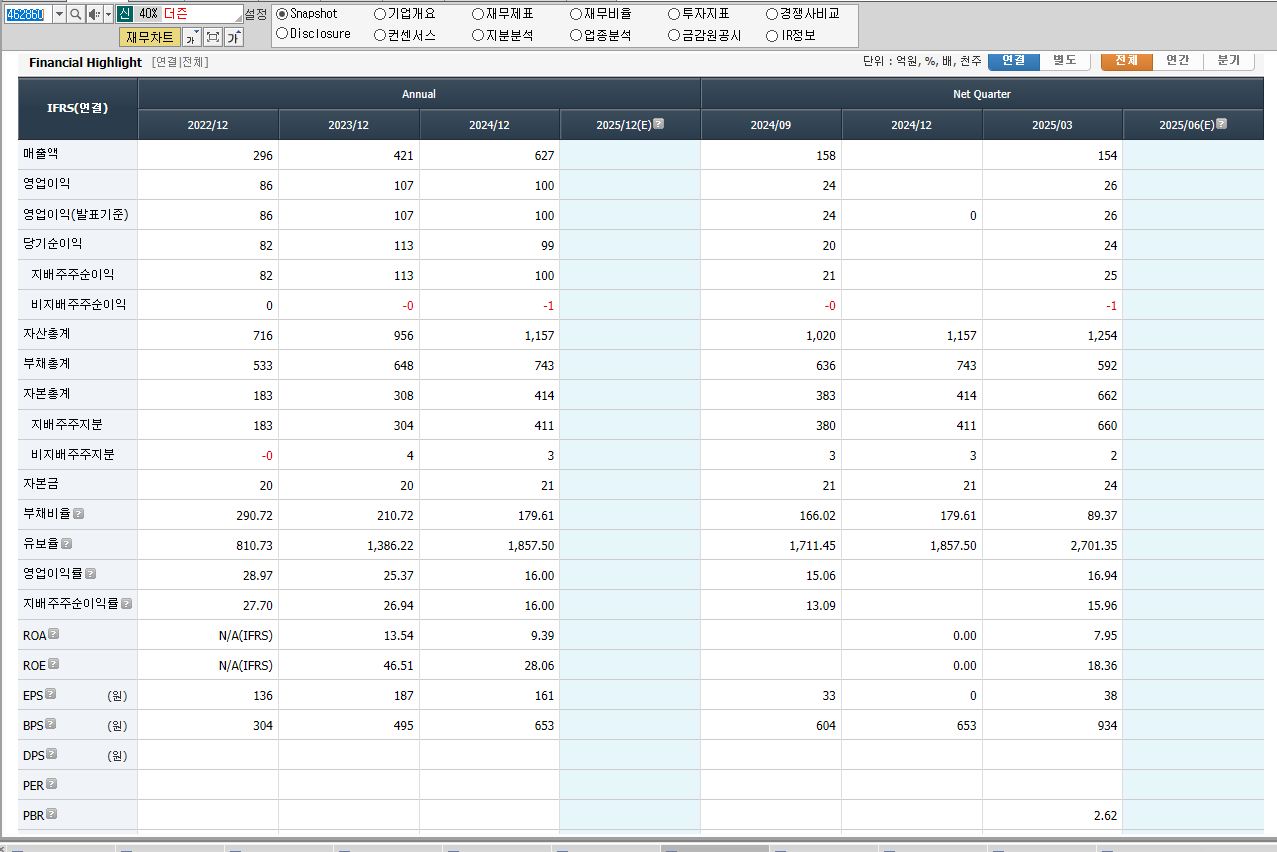Select the 경쟁사비교 radio button
This screenshot has width=1277, height=852.
(x=772, y=14)
